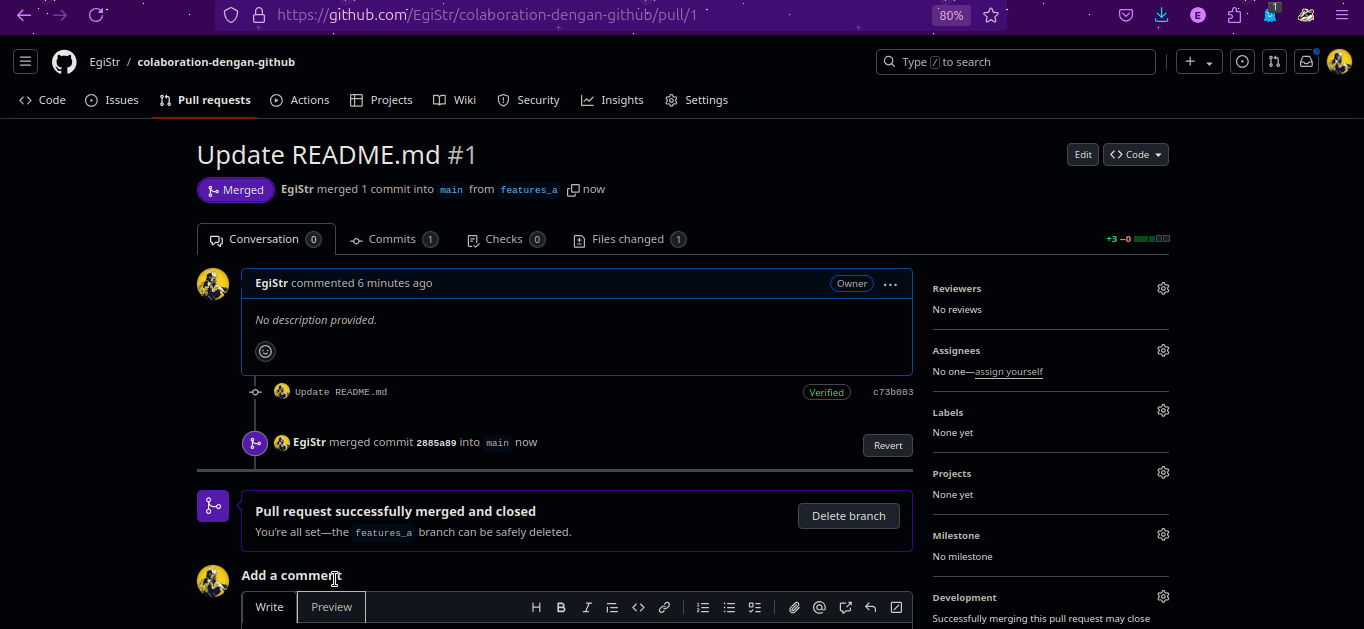This screenshot has height=629, width=1364.
Task: Open the issues shortcut icon in header
Action: (x=1242, y=62)
